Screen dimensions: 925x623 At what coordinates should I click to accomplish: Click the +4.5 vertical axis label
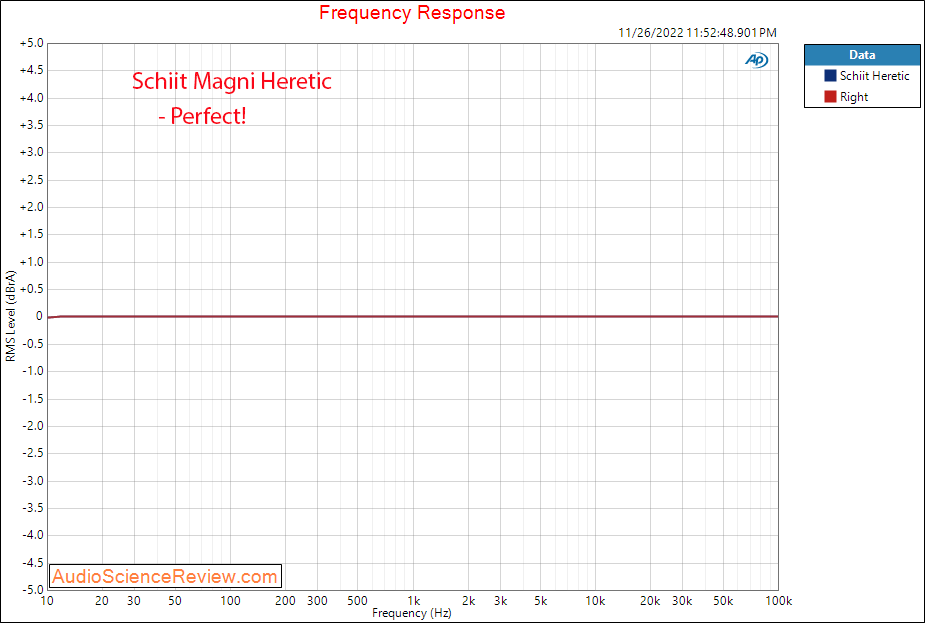pyautogui.click(x=31, y=70)
